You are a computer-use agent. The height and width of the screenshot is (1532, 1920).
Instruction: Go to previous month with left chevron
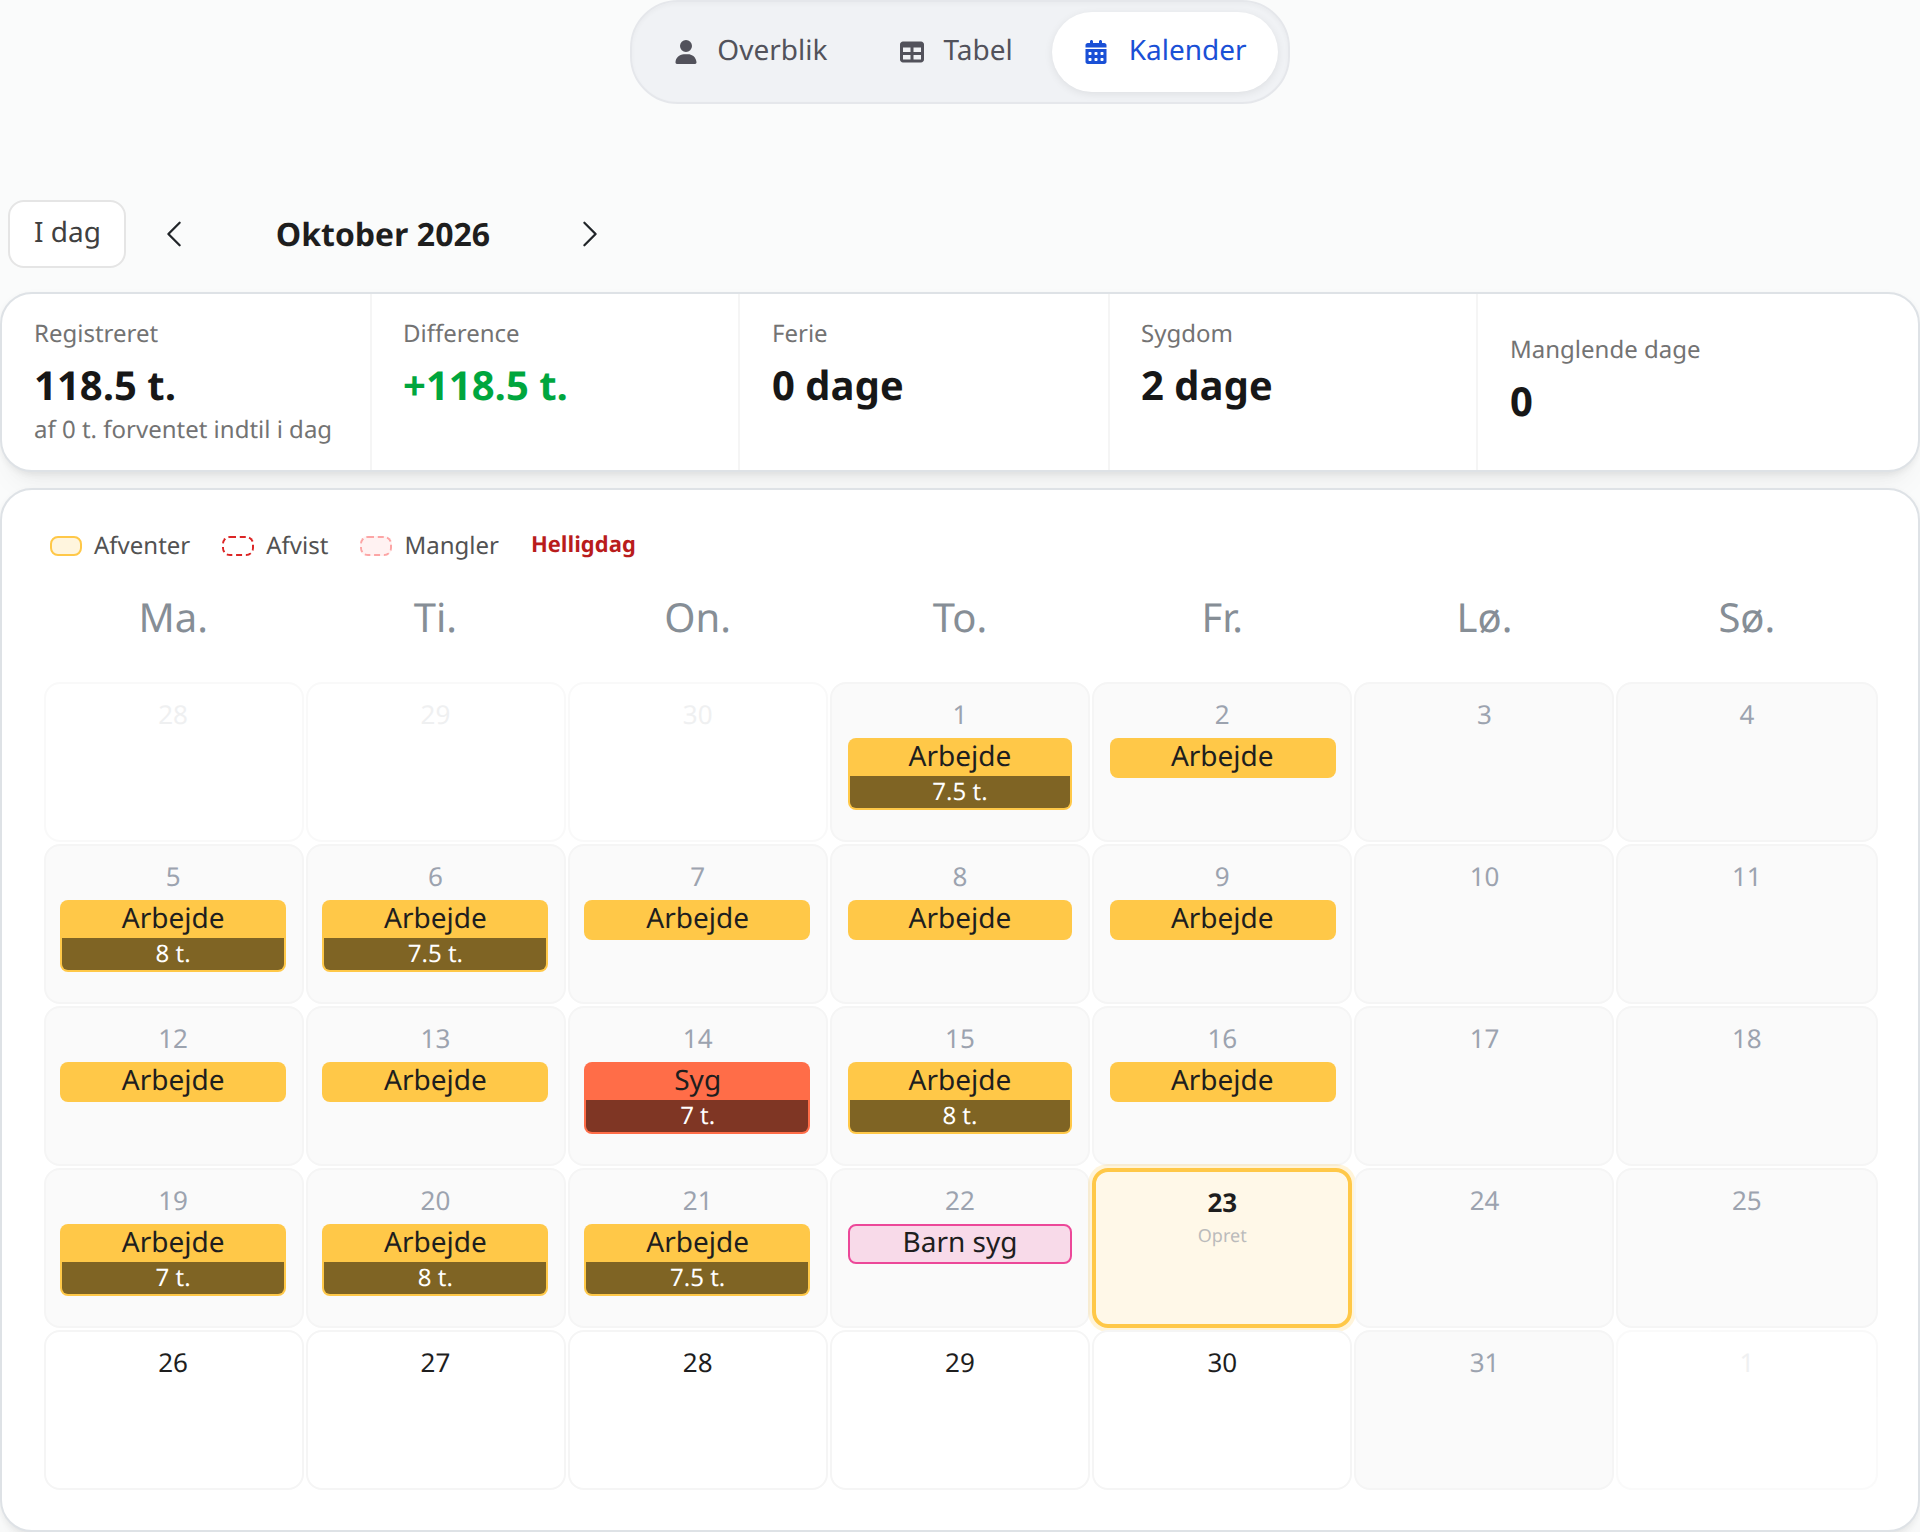174,234
